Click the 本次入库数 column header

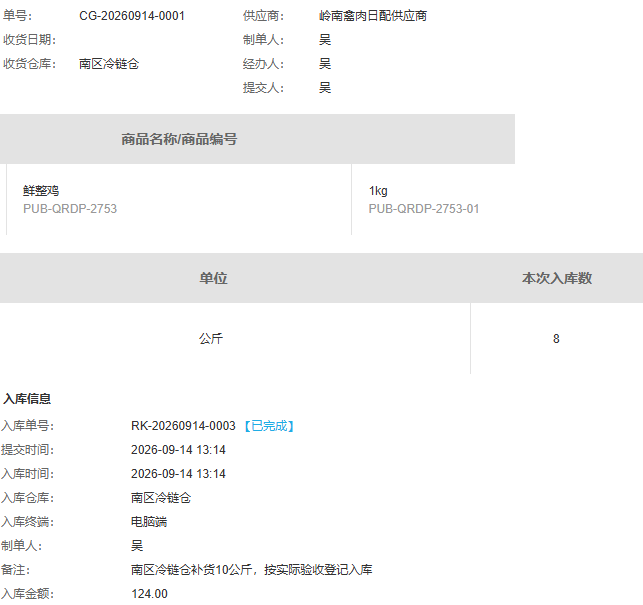coord(556,278)
